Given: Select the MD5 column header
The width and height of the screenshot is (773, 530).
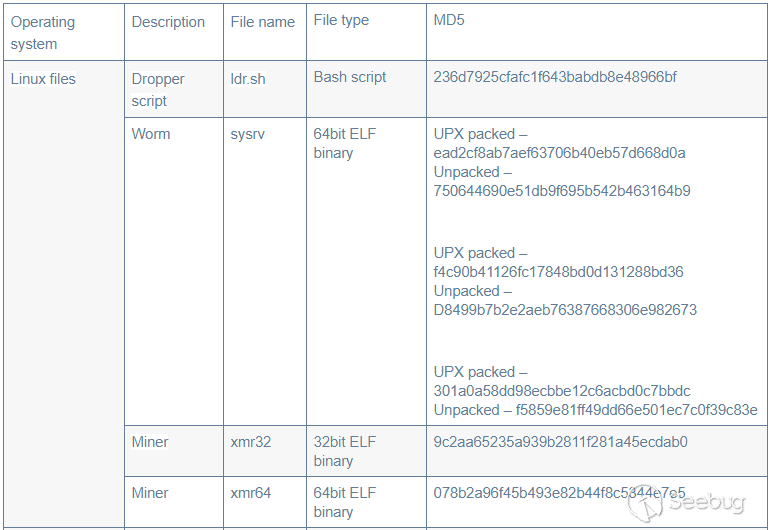Looking at the screenshot, I should click(449, 20).
